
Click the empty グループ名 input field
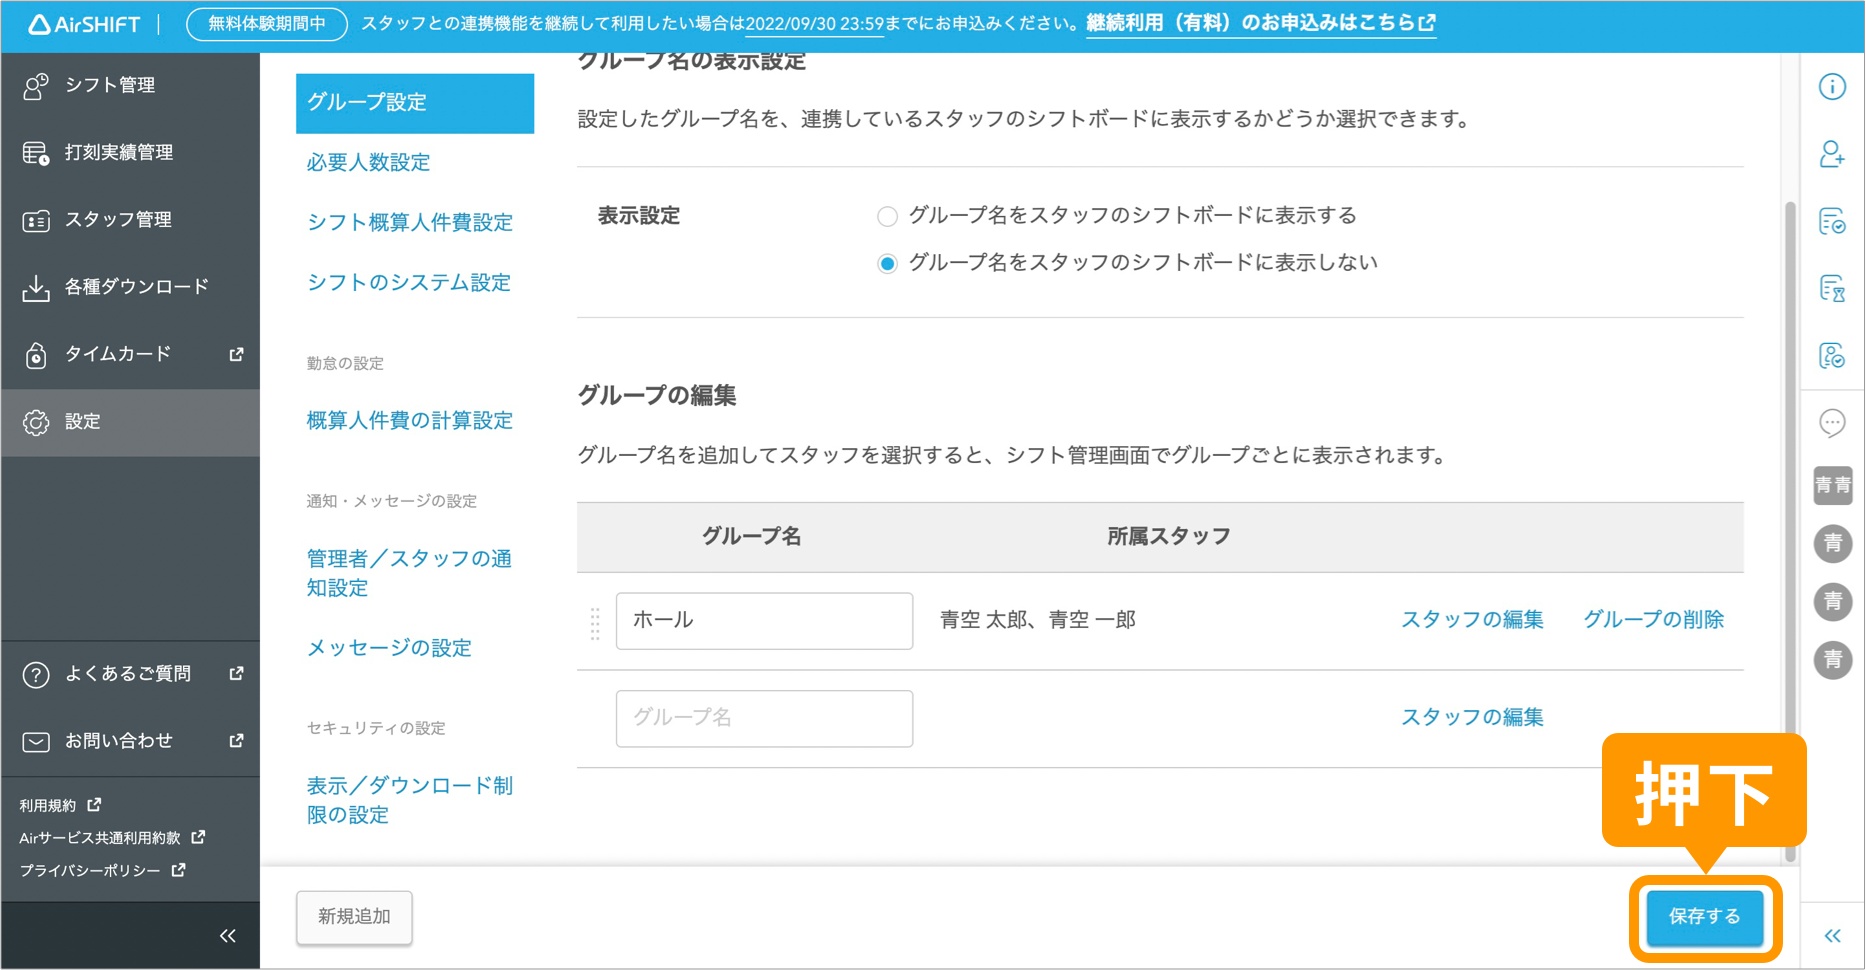(x=763, y=718)
